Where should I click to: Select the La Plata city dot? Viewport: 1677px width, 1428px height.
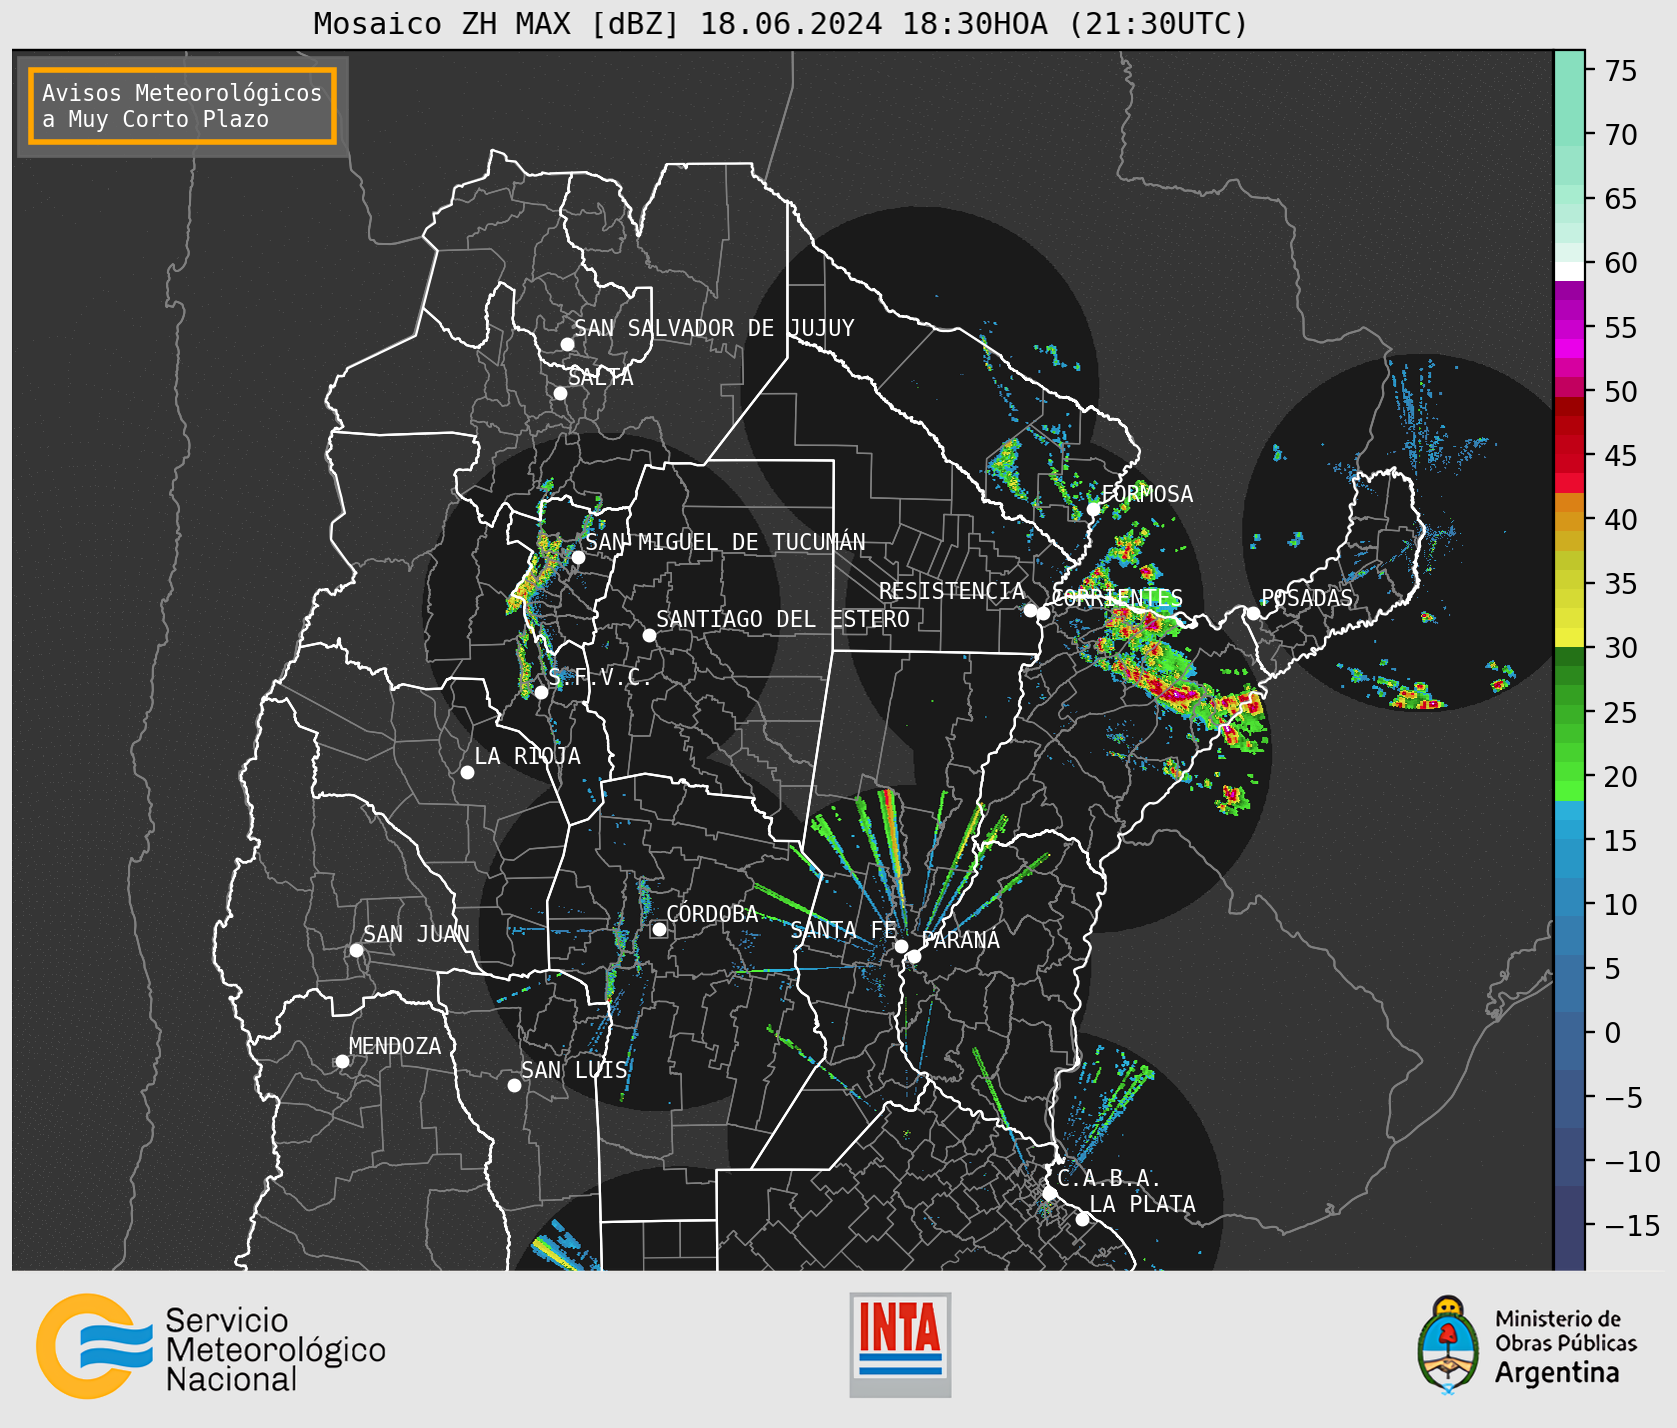1082,1219
